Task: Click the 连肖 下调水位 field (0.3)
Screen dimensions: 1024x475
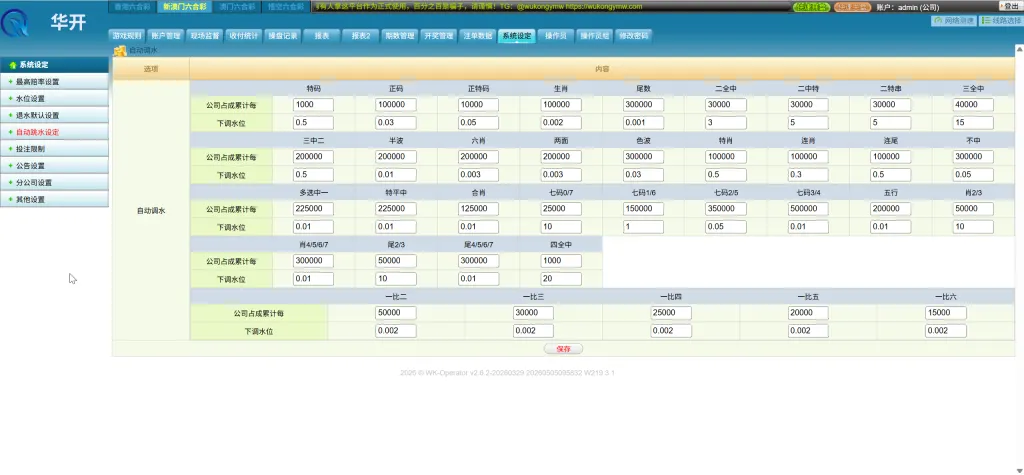Action: 808,174
